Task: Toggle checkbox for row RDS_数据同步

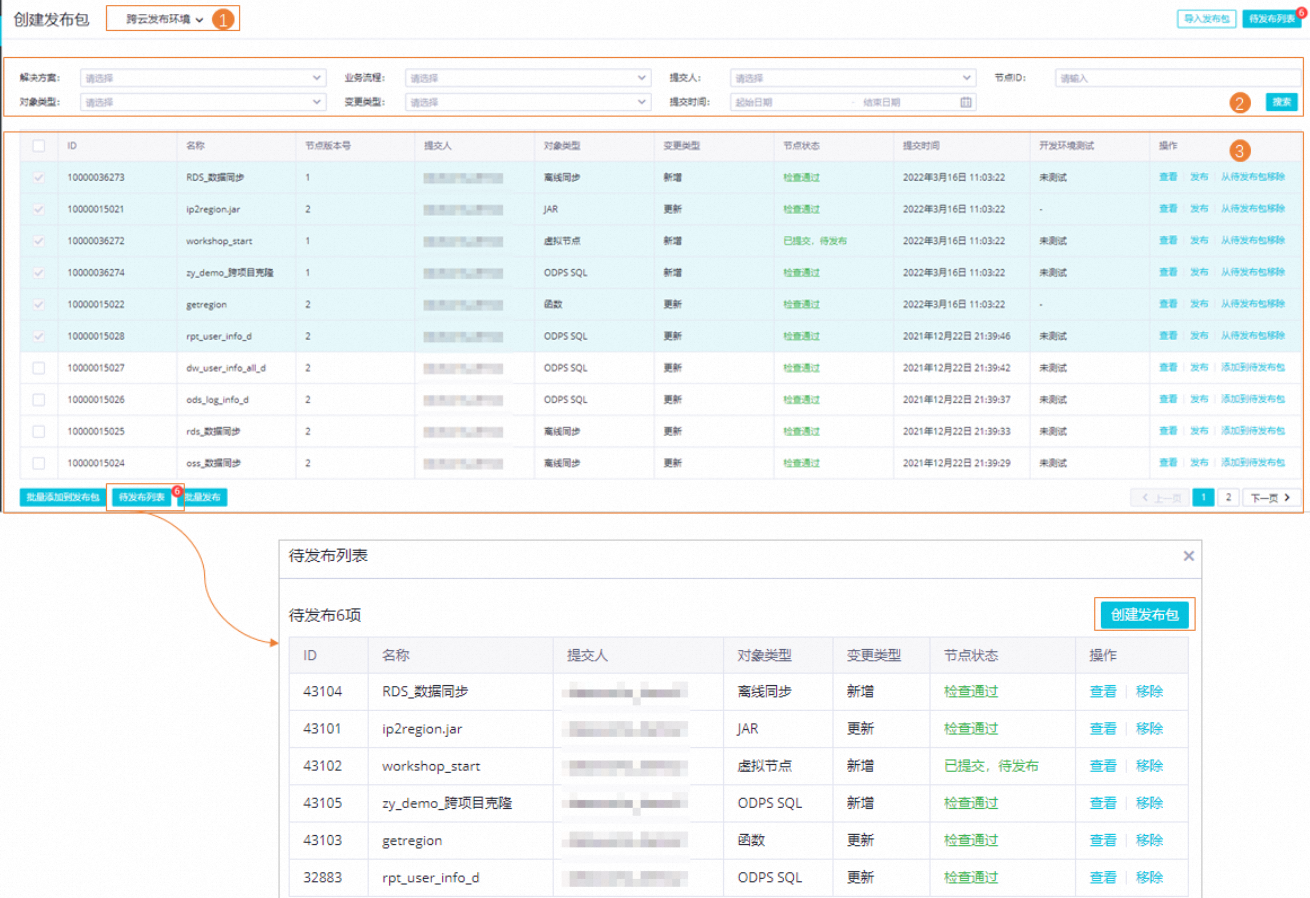Action: click(39, 177)
